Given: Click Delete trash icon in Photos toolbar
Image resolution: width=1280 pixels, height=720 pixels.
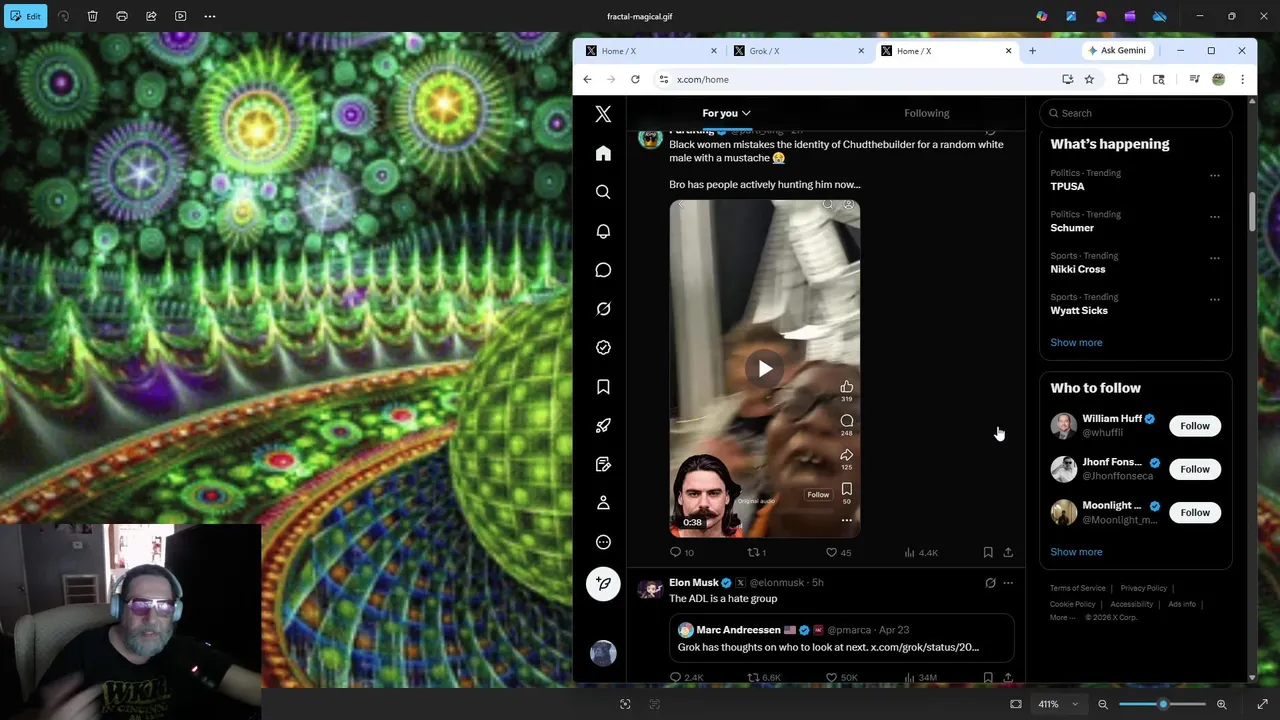Looking at the screenshot, I should (x=92, y=16).
